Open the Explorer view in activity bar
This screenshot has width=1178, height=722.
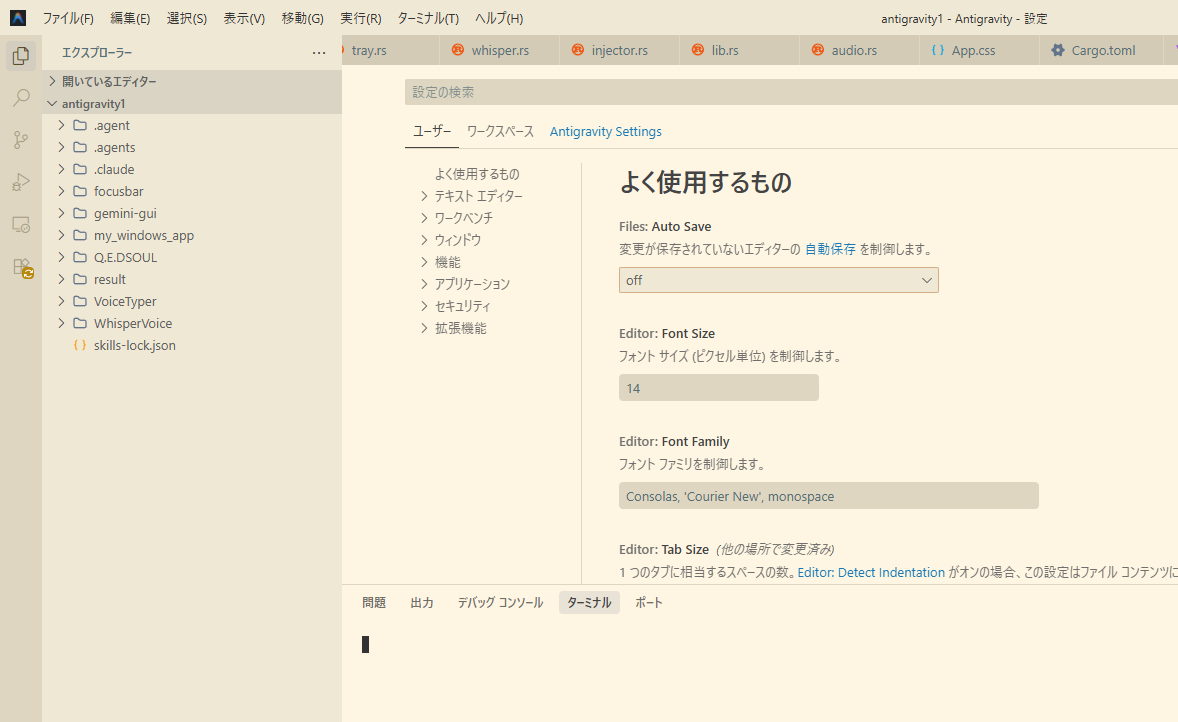20,56
